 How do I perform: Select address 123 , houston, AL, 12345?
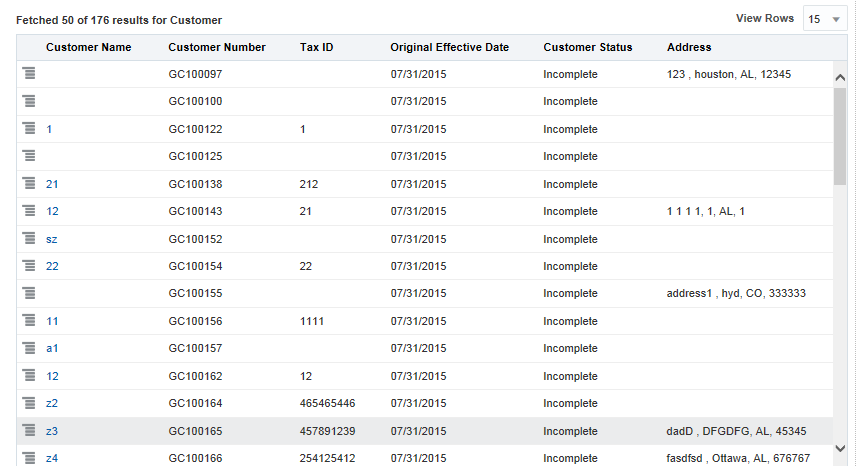(x=729, y=75)
